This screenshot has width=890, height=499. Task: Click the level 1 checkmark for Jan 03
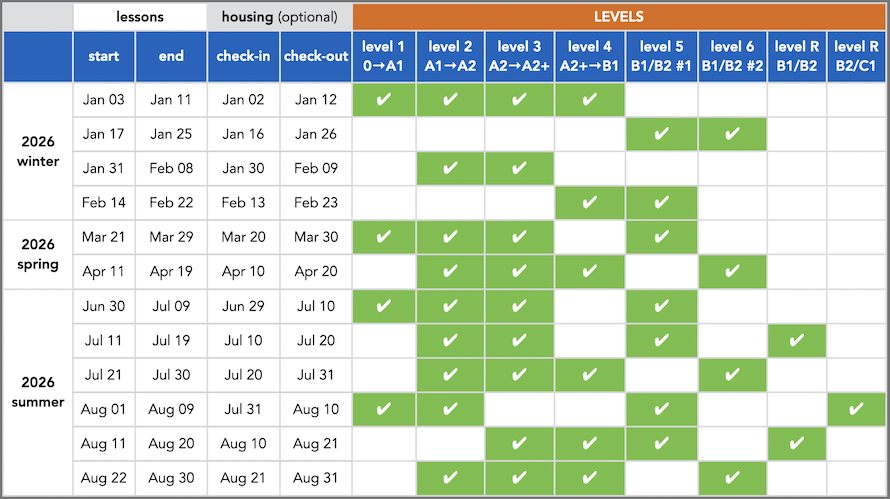pyautogui.click(x=384, y=100)
